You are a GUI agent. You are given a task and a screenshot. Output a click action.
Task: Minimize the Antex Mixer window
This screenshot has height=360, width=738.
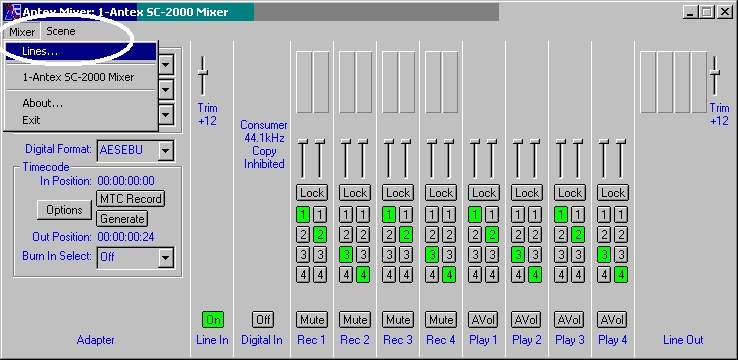coord(690,12)
